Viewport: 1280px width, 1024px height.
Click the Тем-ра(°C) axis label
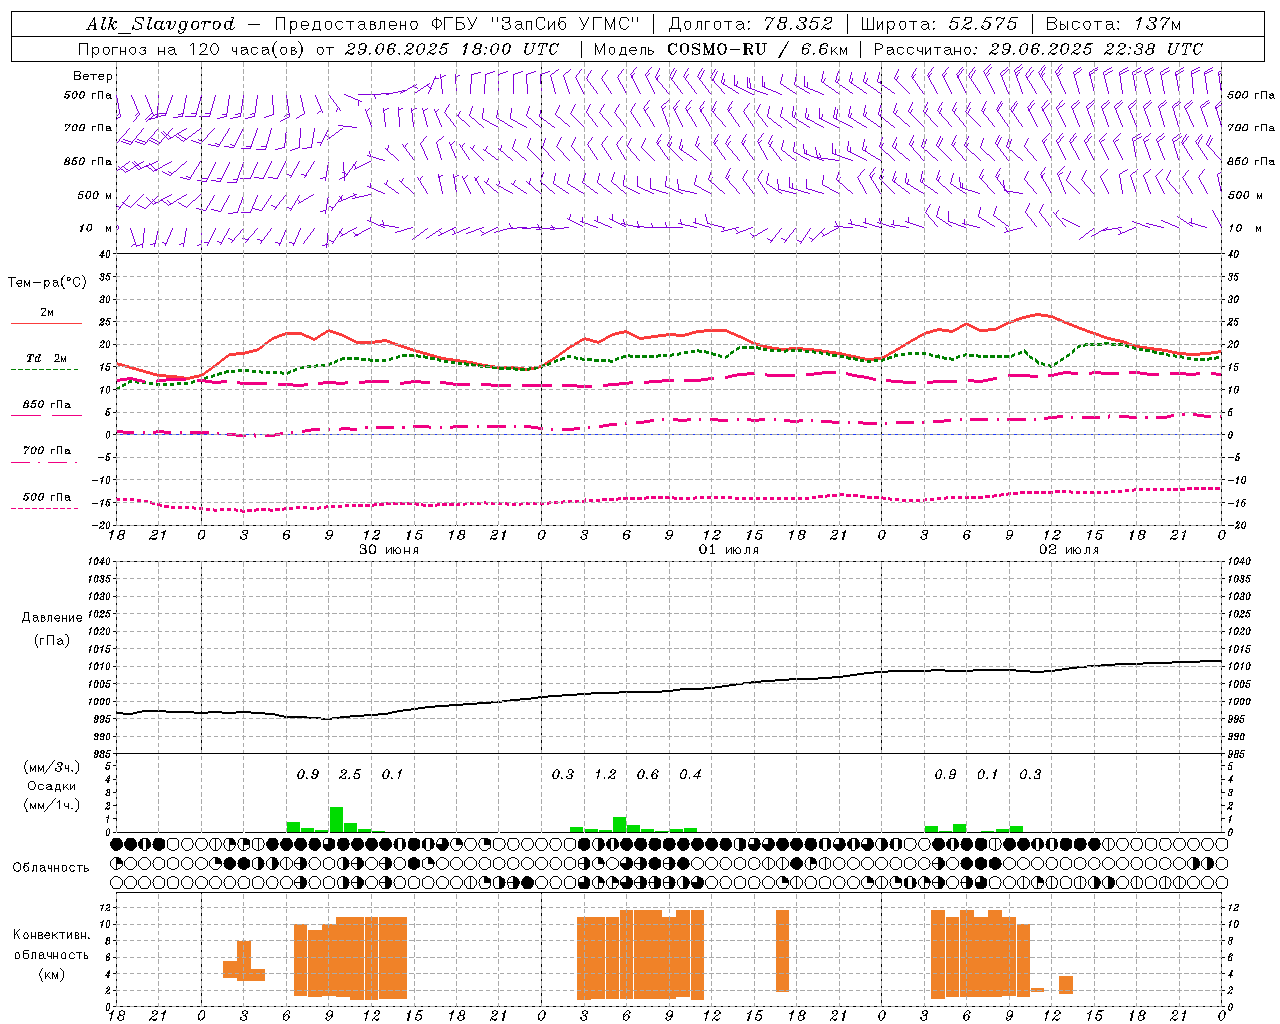tap(47, 282)
